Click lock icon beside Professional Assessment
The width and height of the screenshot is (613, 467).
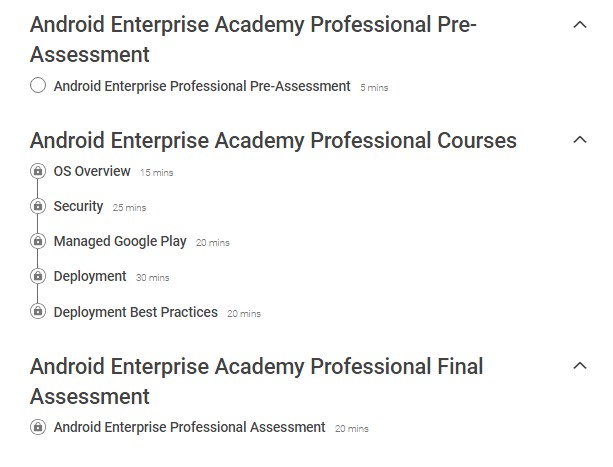pos(38,427)
